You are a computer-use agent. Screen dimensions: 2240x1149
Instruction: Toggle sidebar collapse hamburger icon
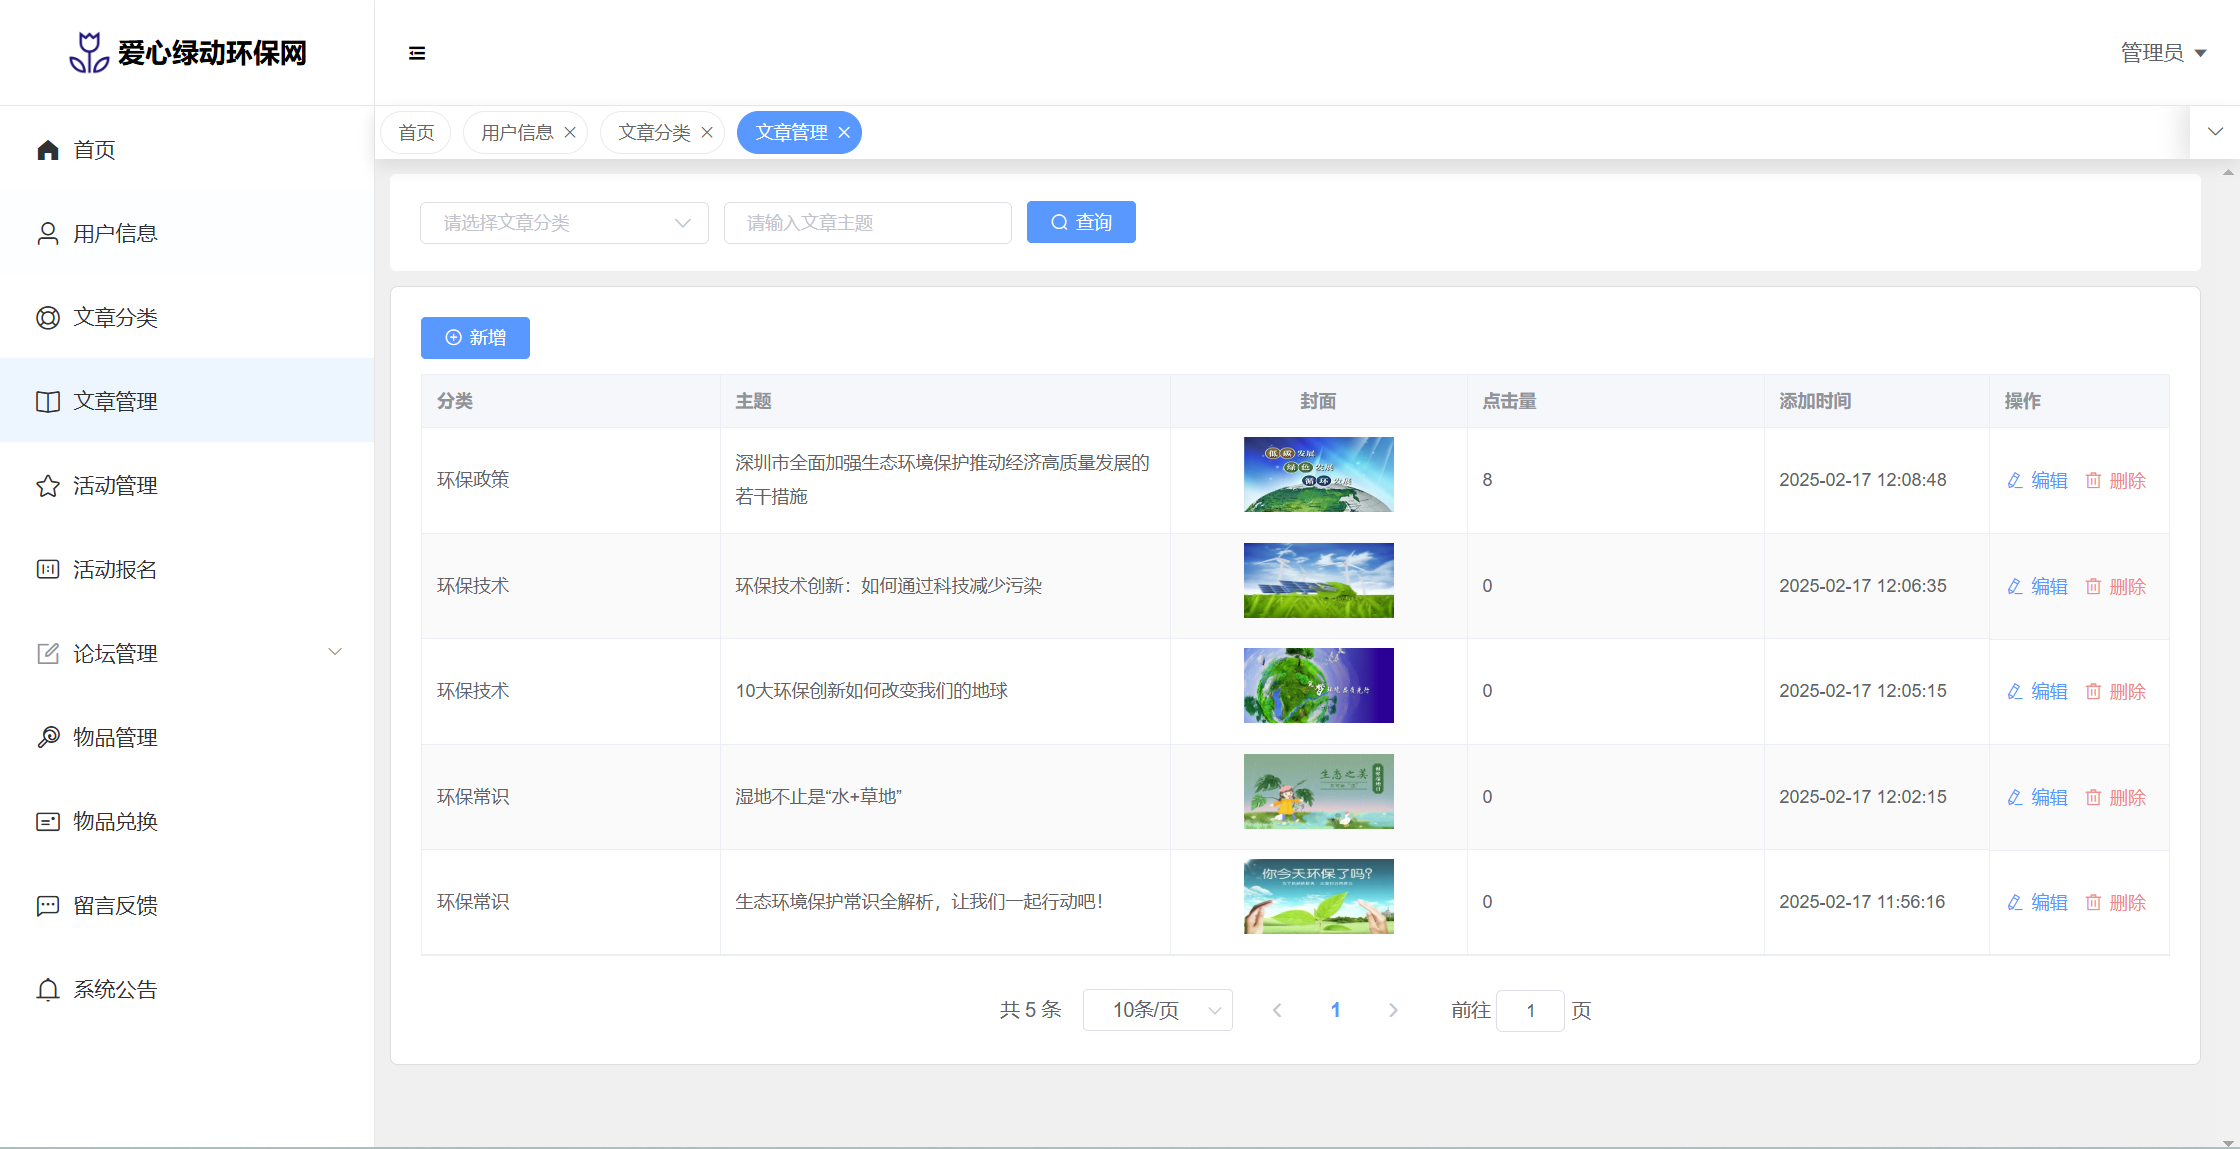pos(417,53)
